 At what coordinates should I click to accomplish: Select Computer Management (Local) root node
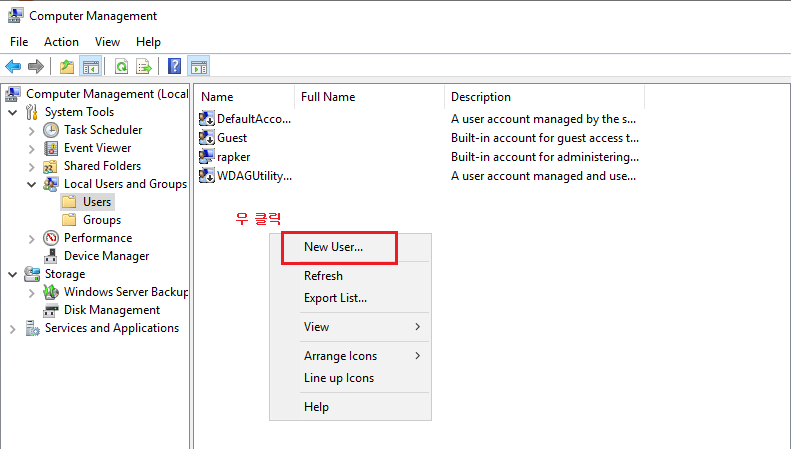click(x=107, y=94)
